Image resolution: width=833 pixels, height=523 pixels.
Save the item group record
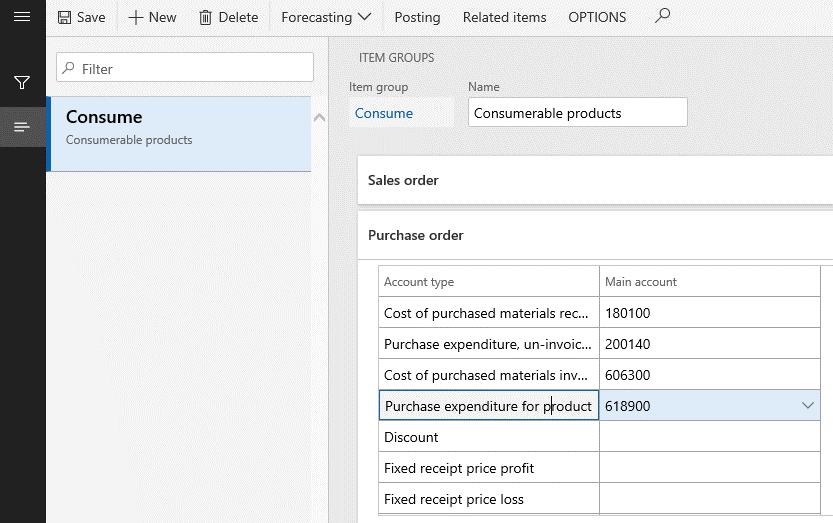(x=82, y=17)
